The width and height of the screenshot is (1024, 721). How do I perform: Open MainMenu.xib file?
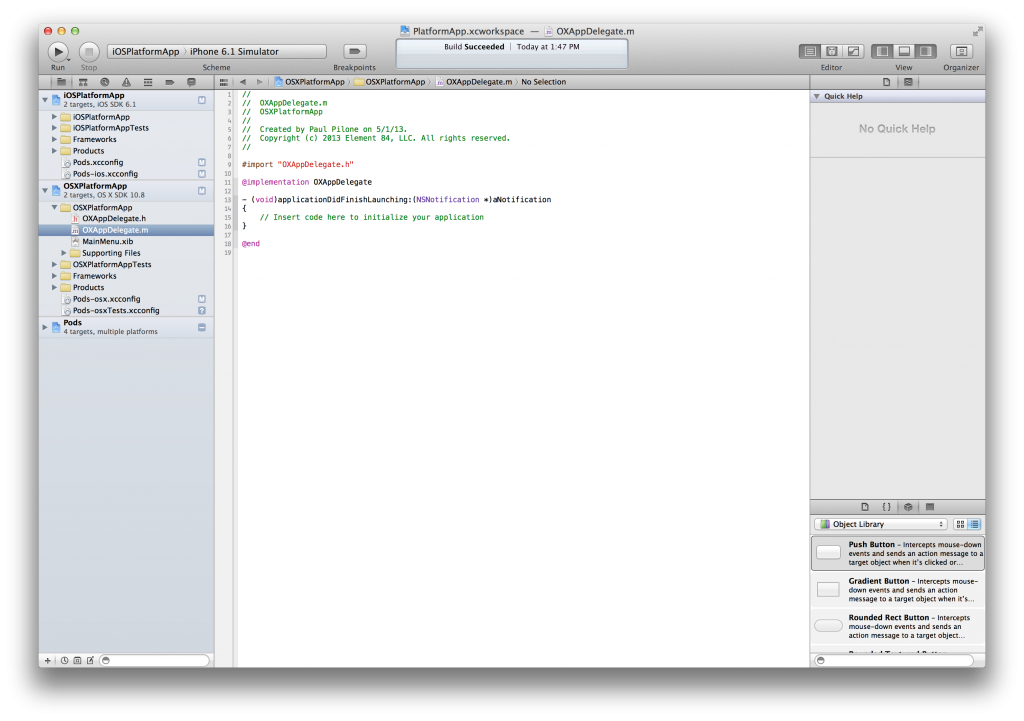tap(127, 242)
